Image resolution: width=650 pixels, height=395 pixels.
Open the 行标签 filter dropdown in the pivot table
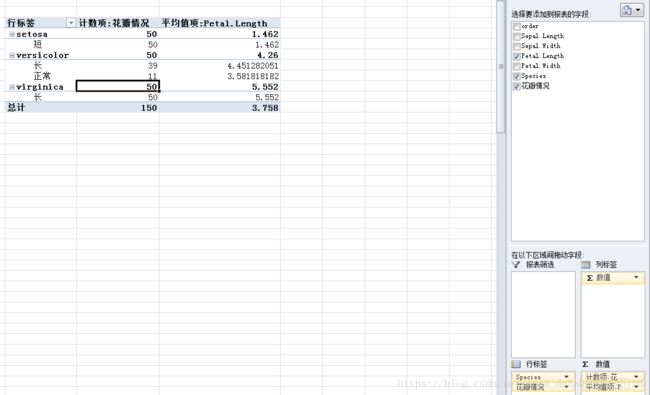tap(71, 23)
